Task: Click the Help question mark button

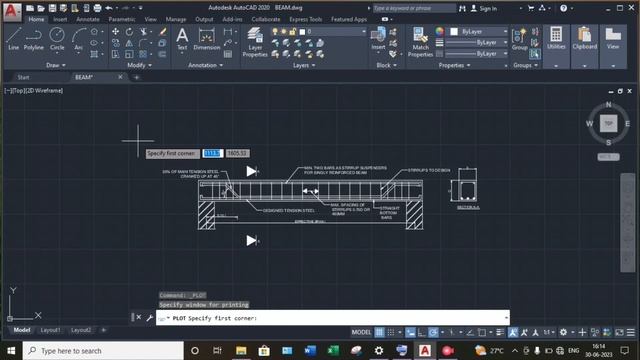Action: tap(563, 8)
